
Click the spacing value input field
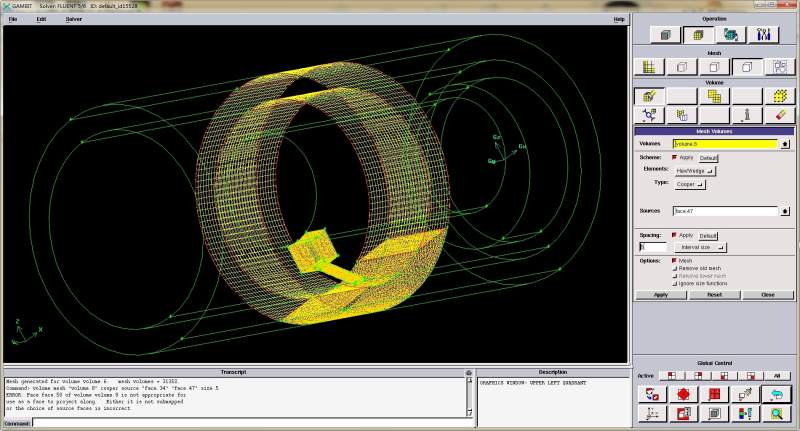(653, 247)
